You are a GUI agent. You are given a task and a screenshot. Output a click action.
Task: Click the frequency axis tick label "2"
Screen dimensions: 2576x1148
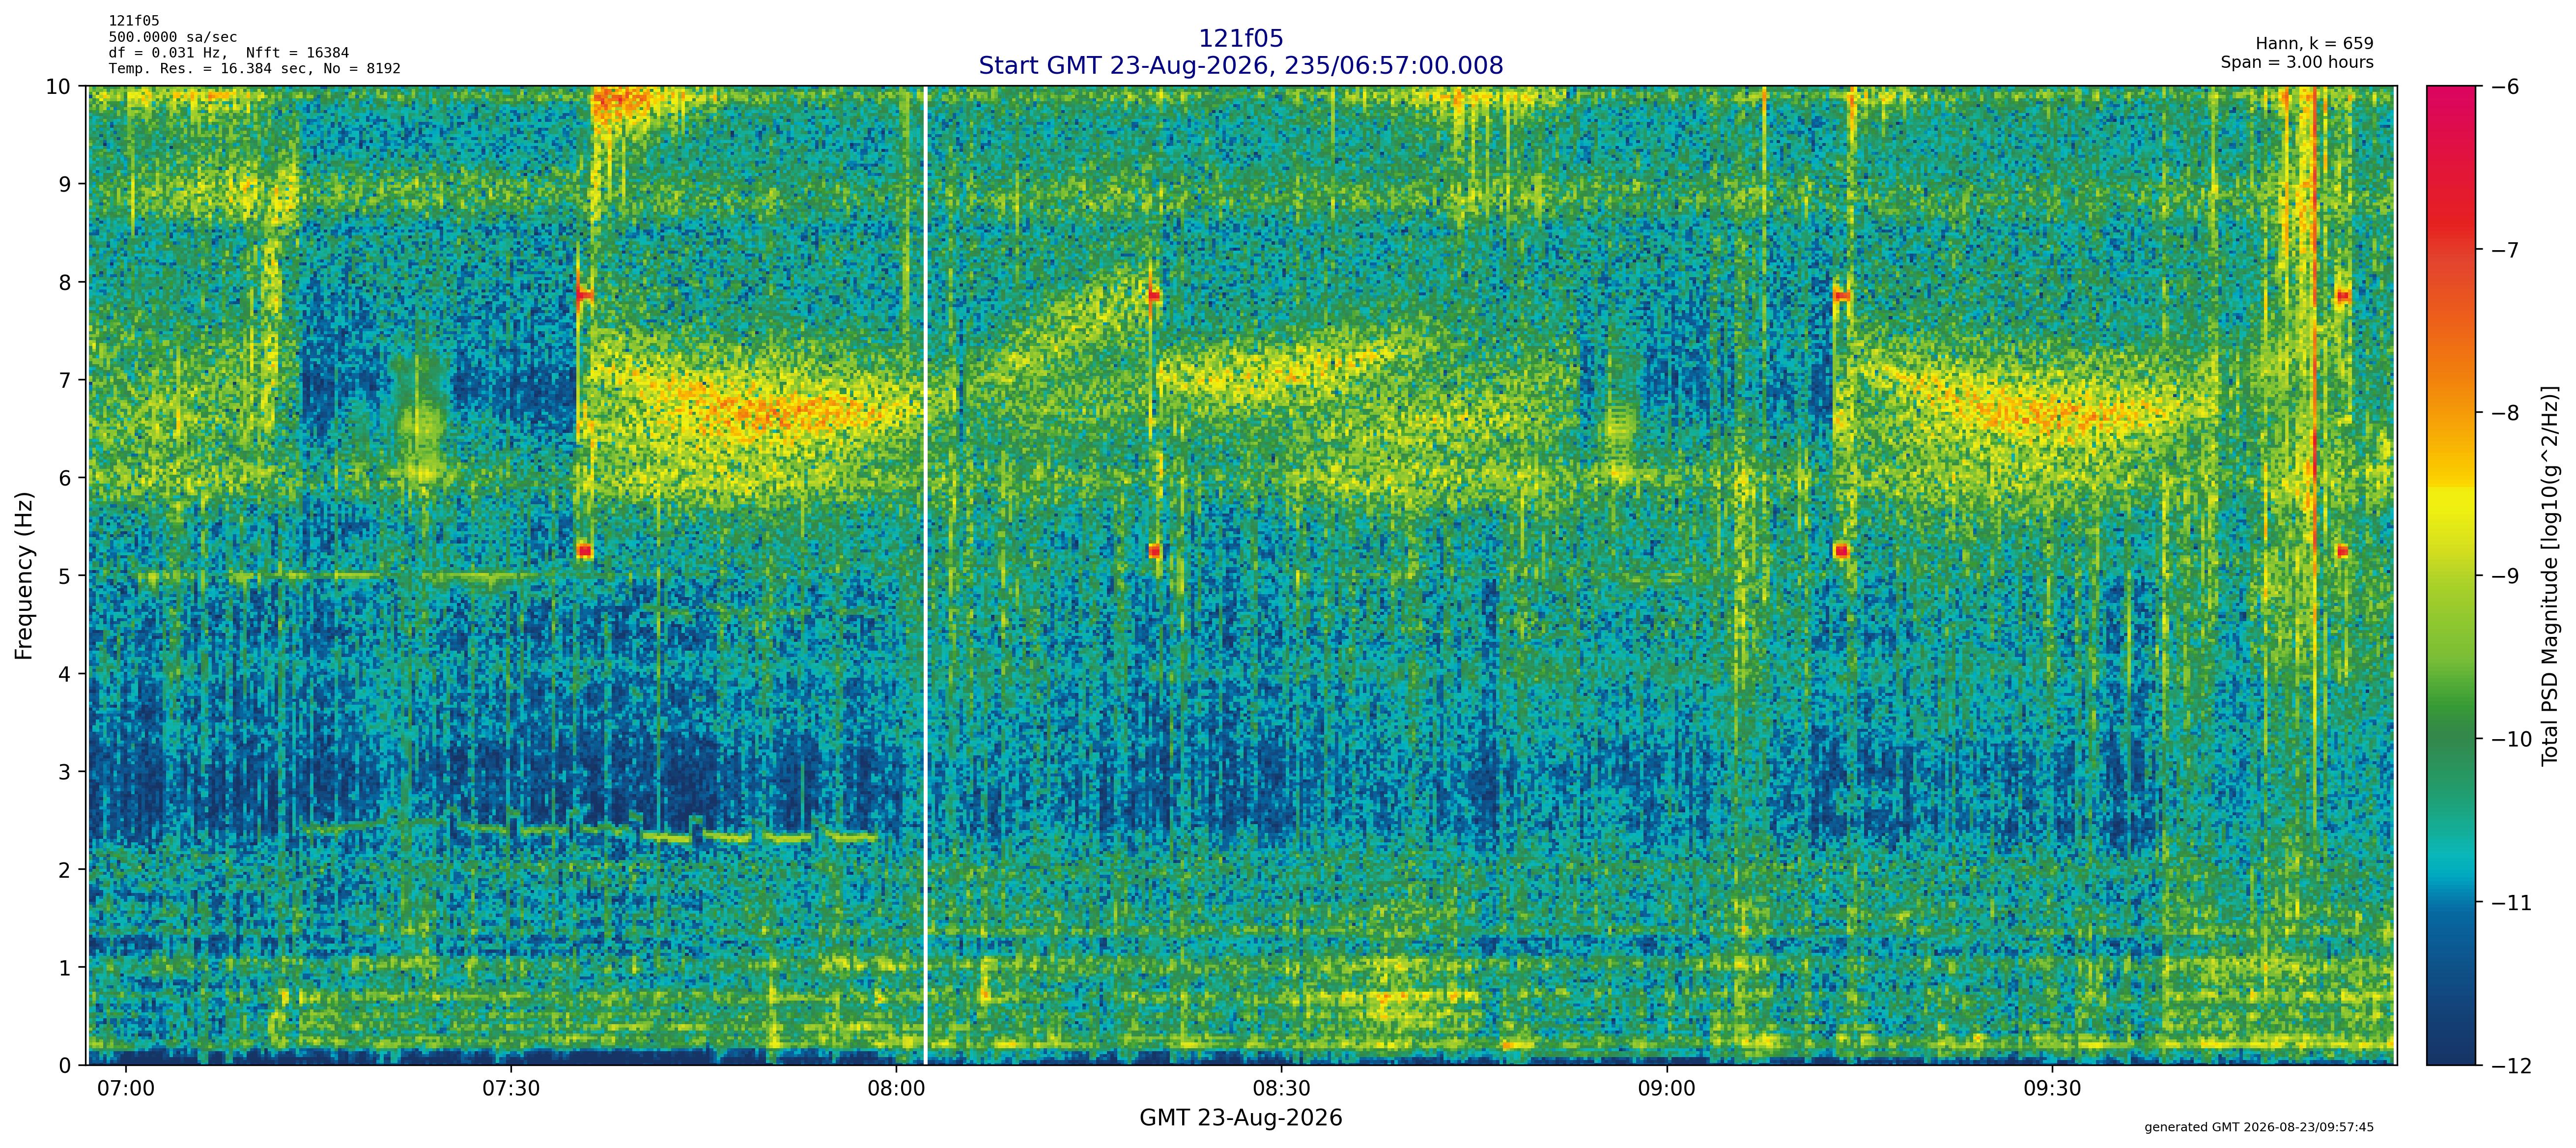(65, 871)
